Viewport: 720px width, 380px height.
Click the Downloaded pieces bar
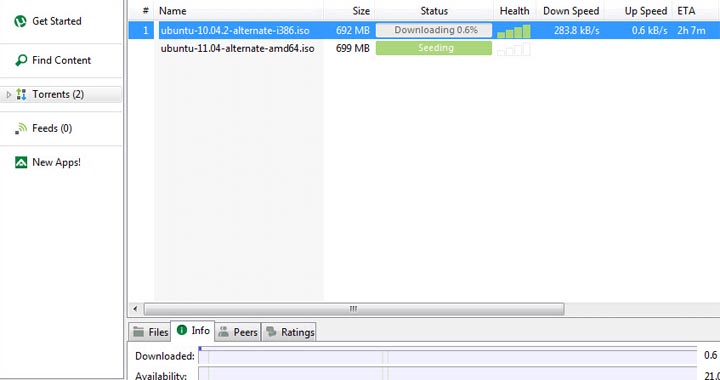(448, 356)
